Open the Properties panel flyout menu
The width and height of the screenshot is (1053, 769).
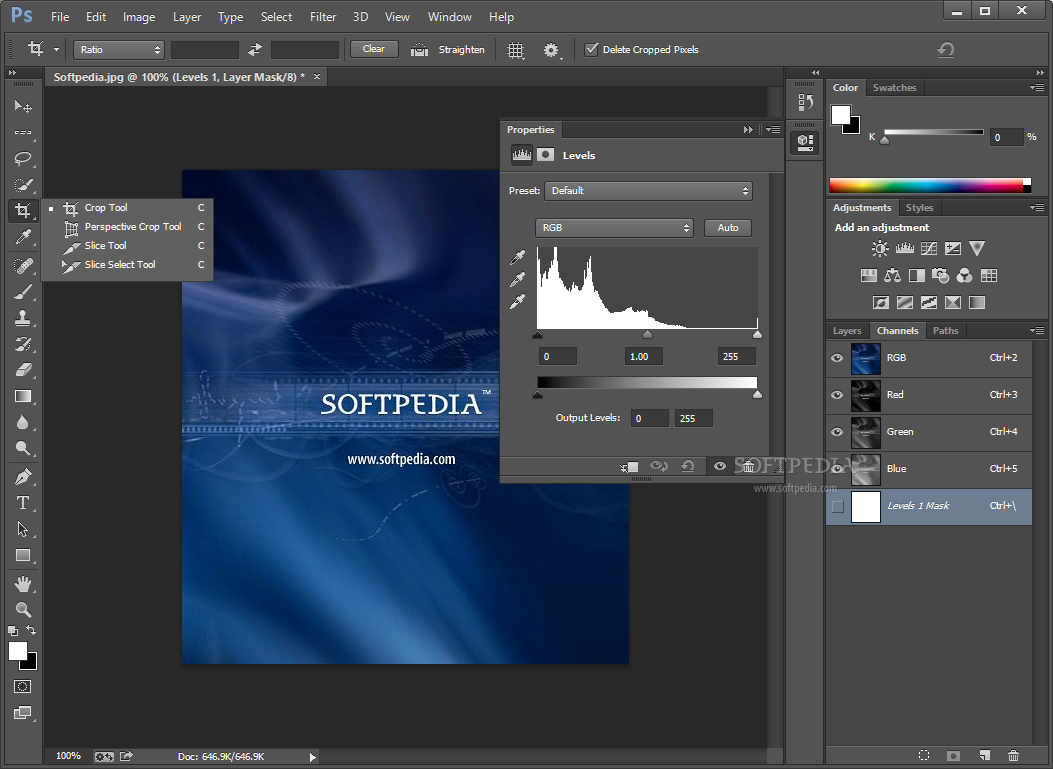[773, 130]
